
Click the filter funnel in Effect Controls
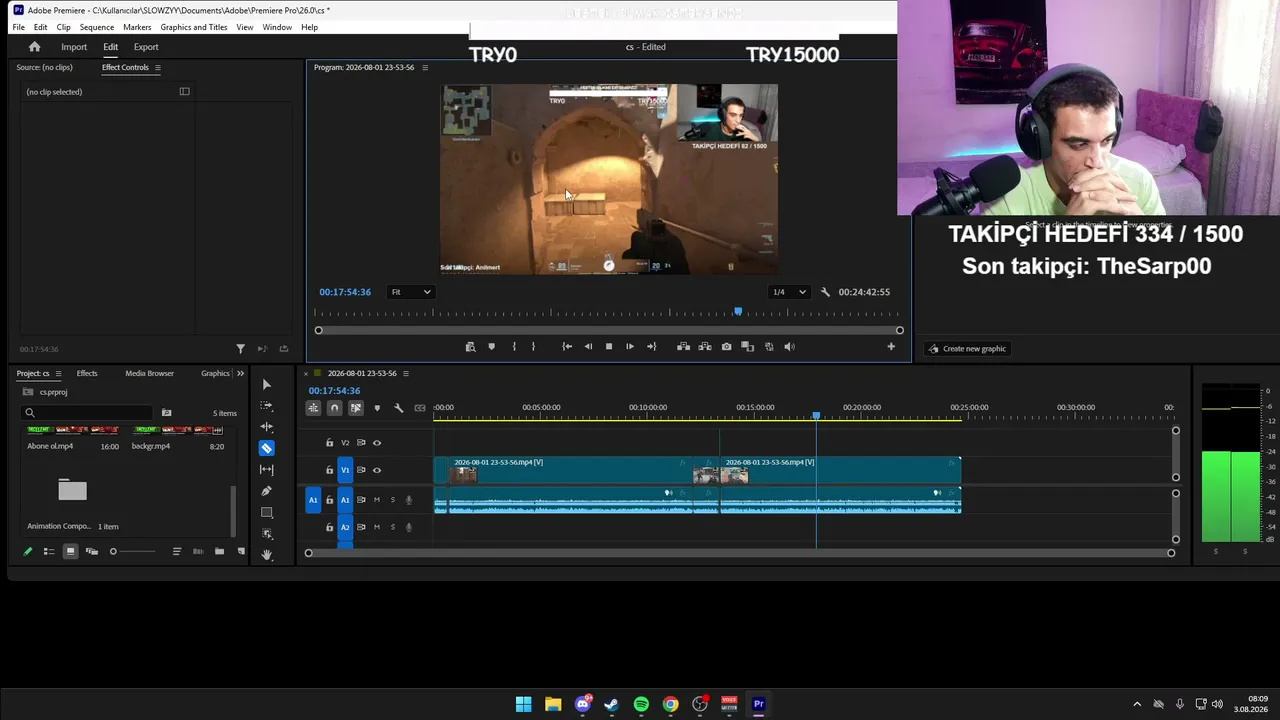(x=240, y=349)
